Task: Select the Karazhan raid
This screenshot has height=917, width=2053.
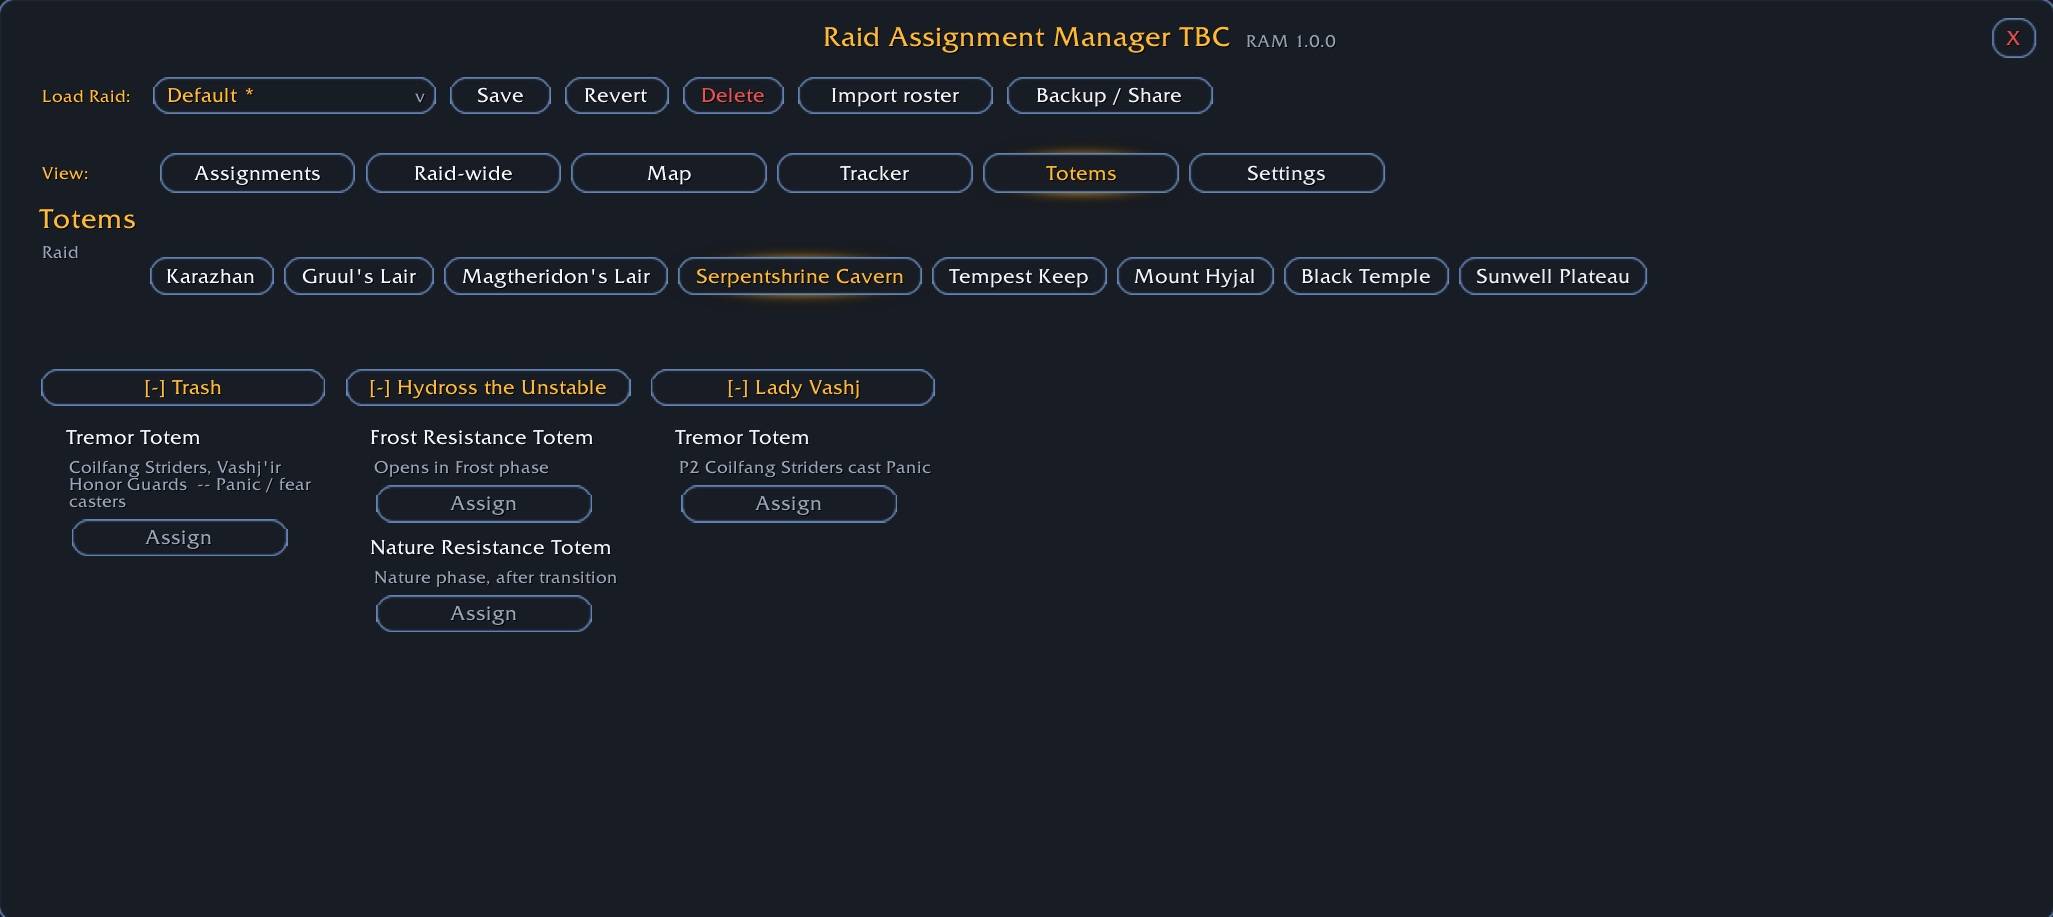Action: (x=211, y=276)
